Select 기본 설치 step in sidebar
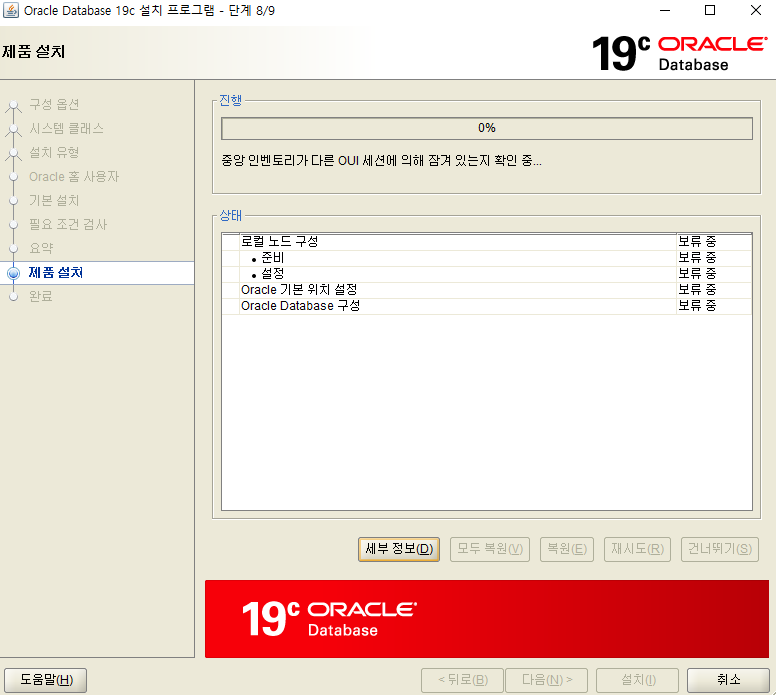Image resolution: width=776 pixels, height=695 pixels. pyautogui.click(x=54, y=200)
